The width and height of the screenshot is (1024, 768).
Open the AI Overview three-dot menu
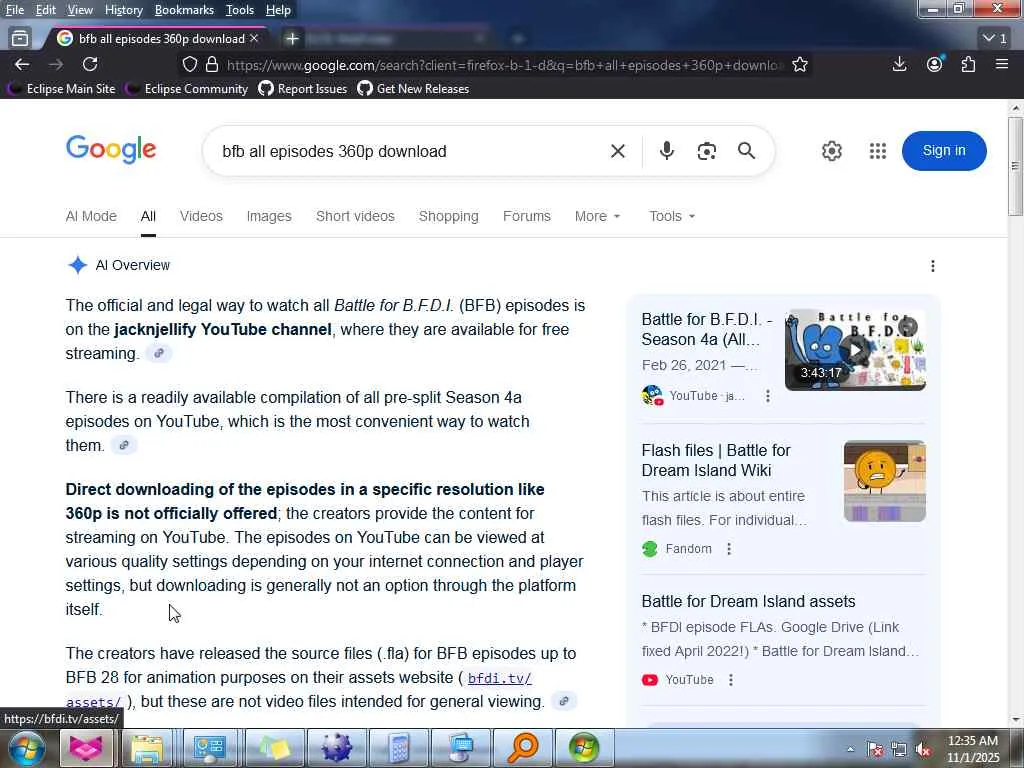[933, 266]
